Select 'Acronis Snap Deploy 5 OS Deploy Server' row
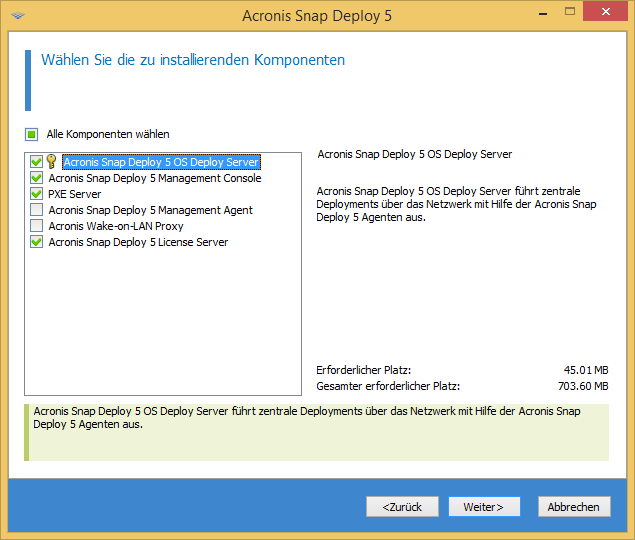 [x=161, y=162]
